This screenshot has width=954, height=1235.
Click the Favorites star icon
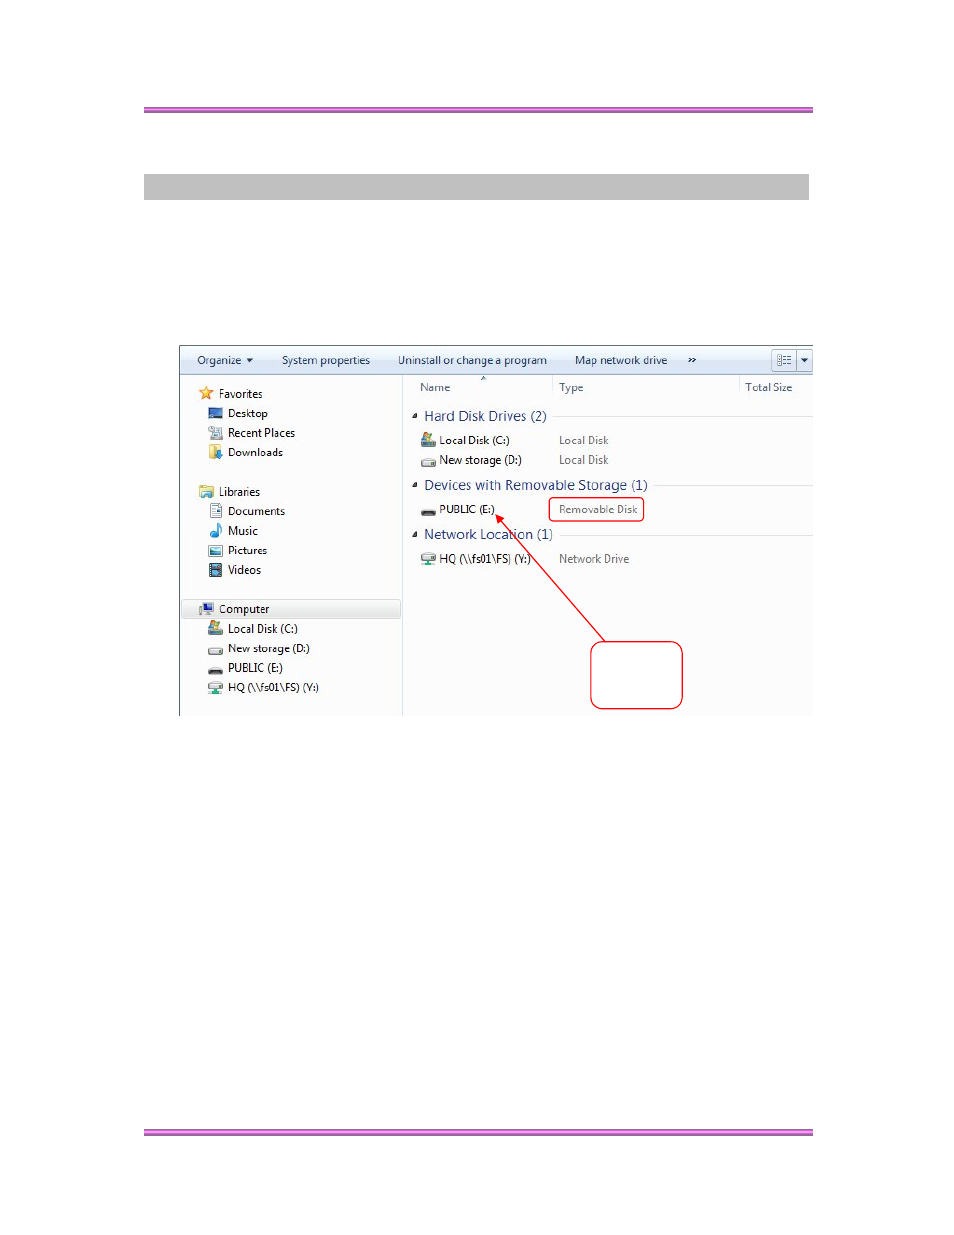tap(206, 394)
